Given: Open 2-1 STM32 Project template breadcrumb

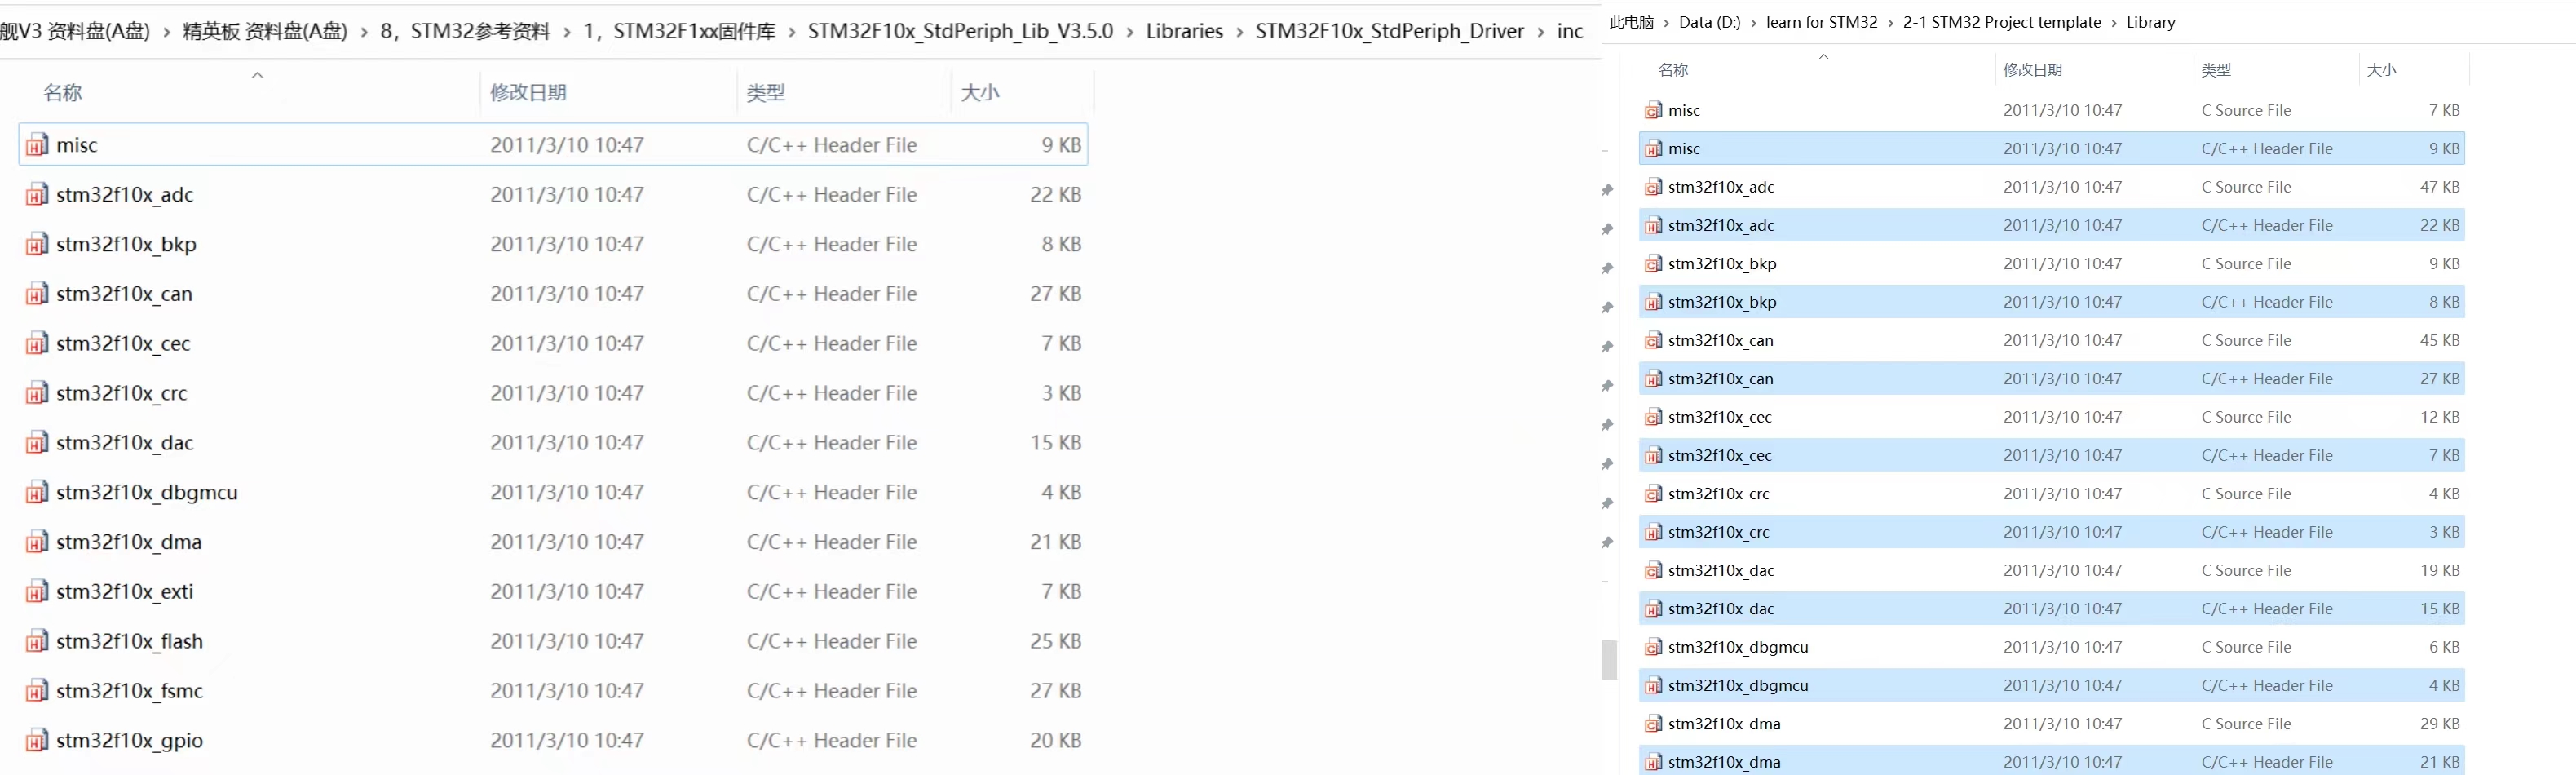Looking at the screenshot, I should pos(2002,23).
